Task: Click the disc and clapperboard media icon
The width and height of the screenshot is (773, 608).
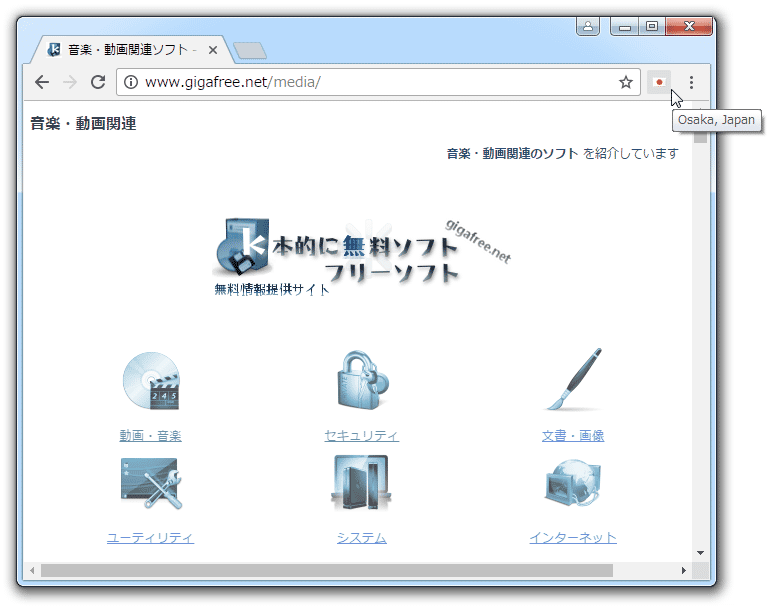Action: pyautogui.click(x=151, y=381)
